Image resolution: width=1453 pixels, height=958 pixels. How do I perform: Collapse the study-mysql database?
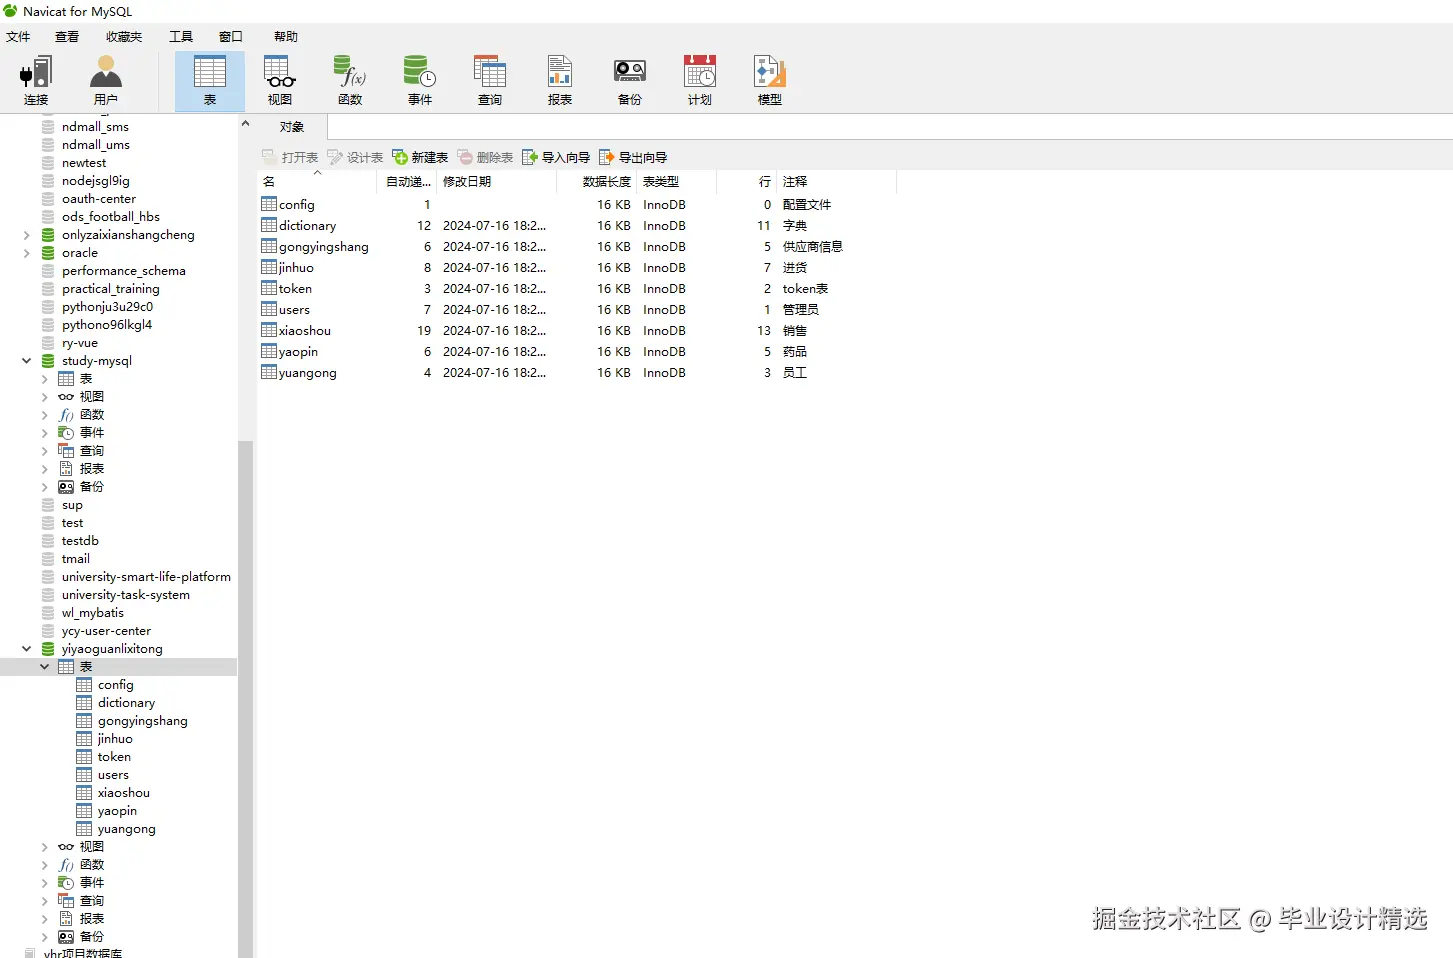[x=27, y=361]
